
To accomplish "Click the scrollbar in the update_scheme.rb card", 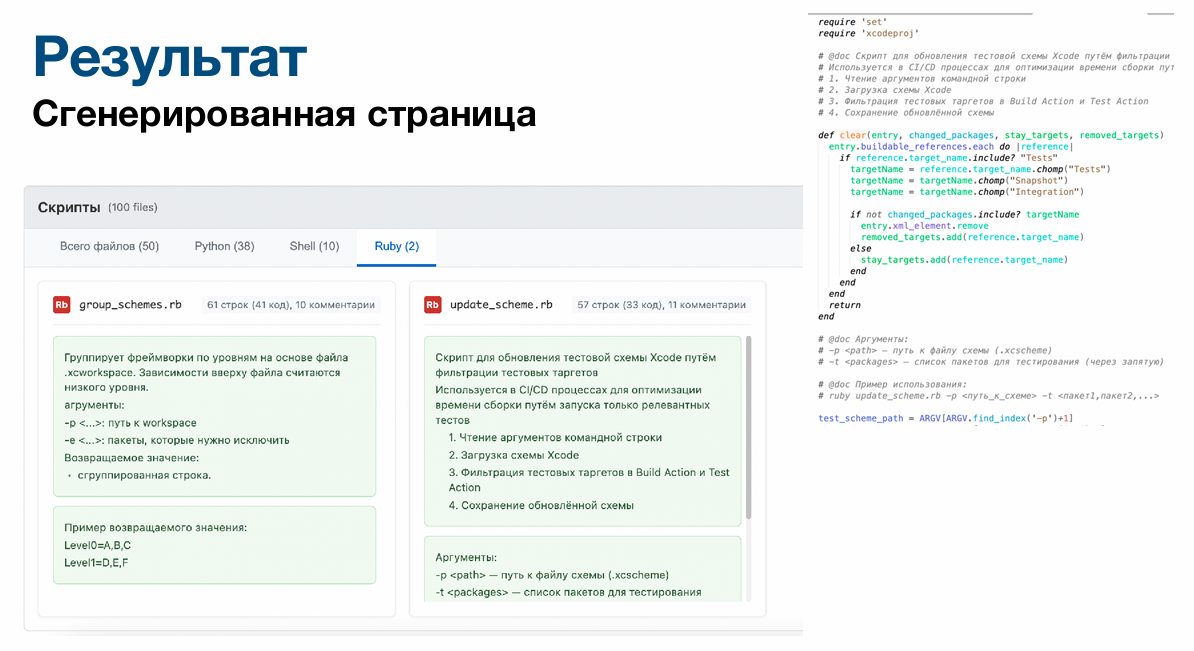I will click(748, 427).
